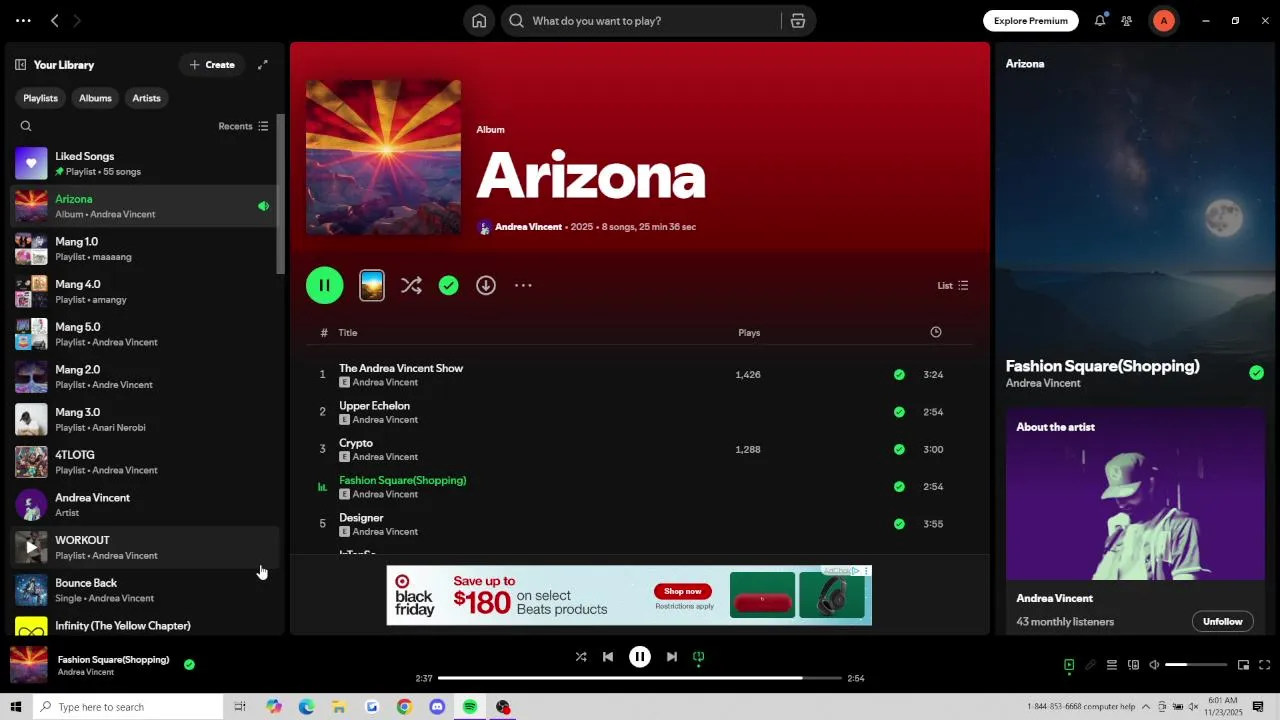1280x720 pixels.
Task: Filter library by Albums
Action: pyautogui.click(x=95, y=98)
